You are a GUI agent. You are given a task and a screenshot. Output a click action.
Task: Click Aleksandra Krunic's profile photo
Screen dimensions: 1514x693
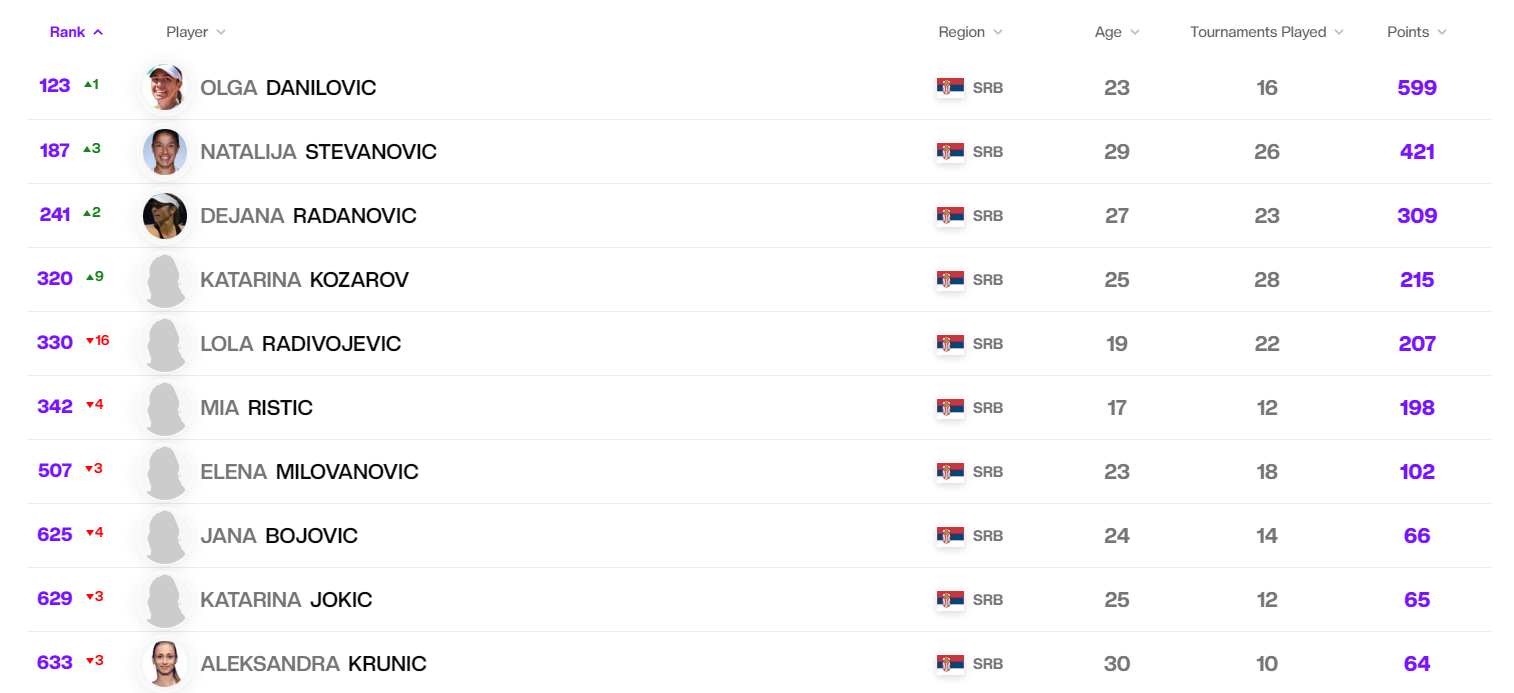pos(165,664)
